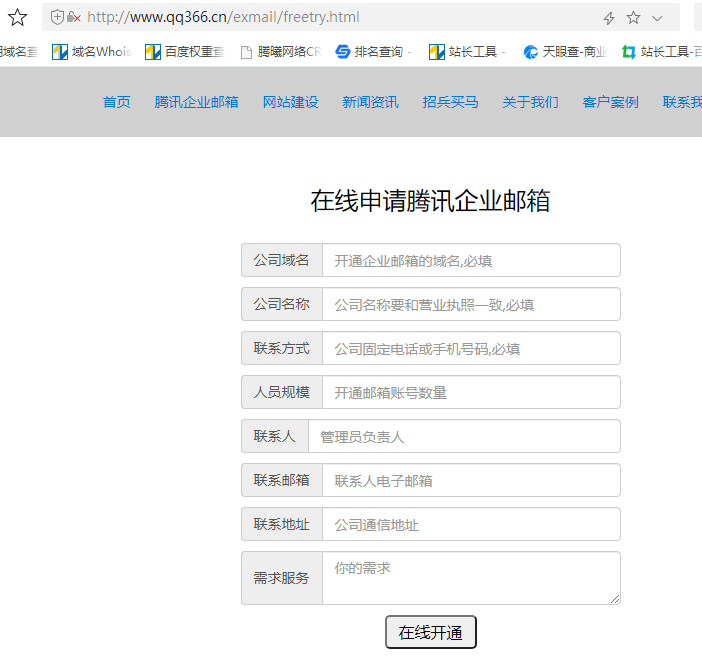
Task: Expand the address bar dropdown chevron
Action: pos(657,18)
